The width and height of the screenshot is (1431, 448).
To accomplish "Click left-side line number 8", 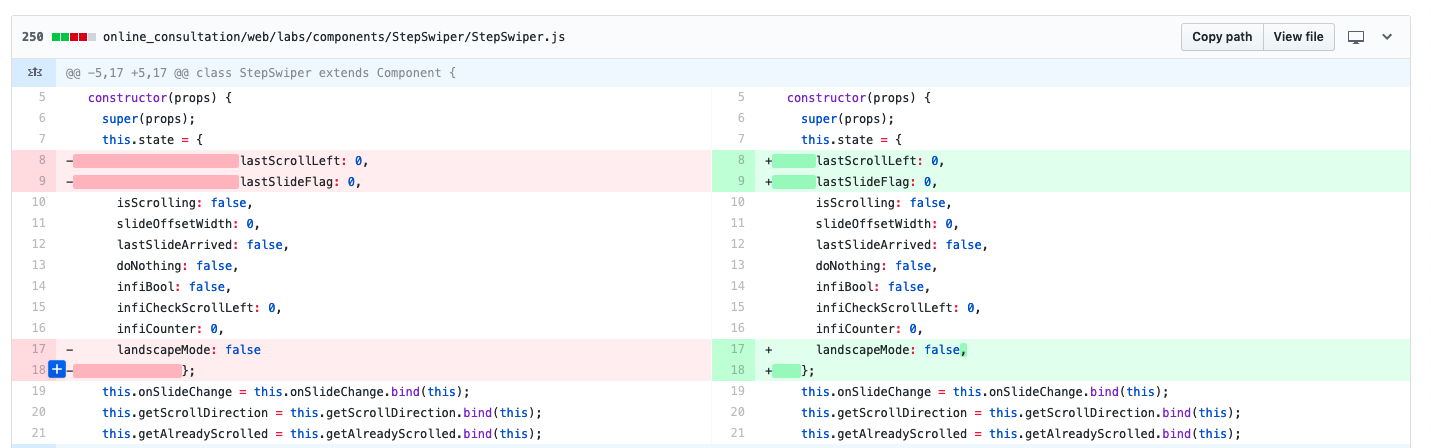I will [35, 161].
